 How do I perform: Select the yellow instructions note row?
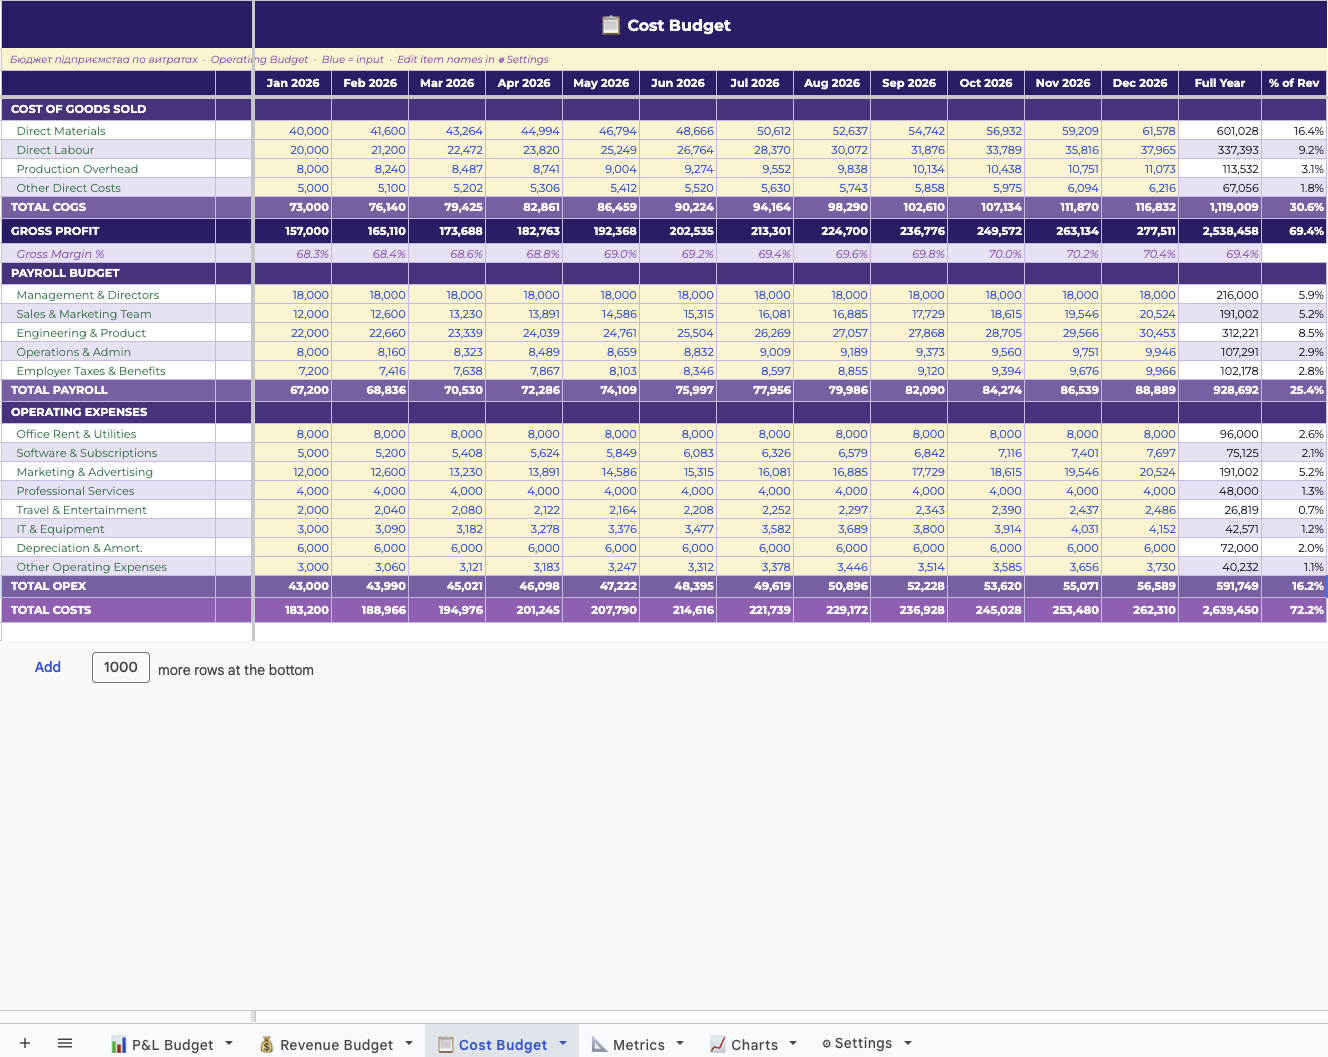tap(664, 59)
